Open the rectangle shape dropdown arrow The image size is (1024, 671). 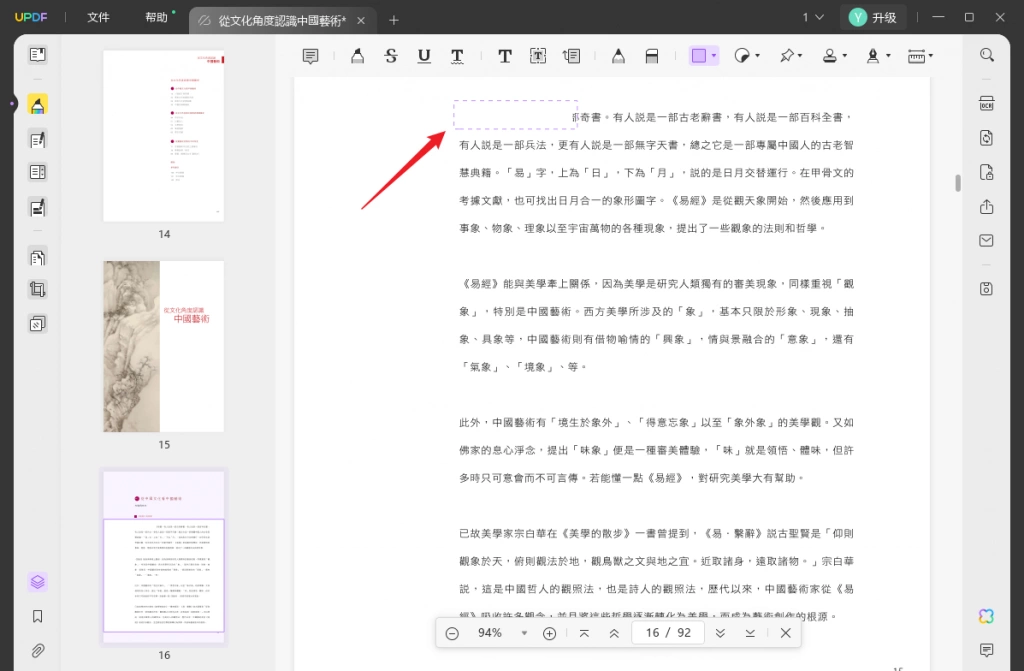[714, 56]
